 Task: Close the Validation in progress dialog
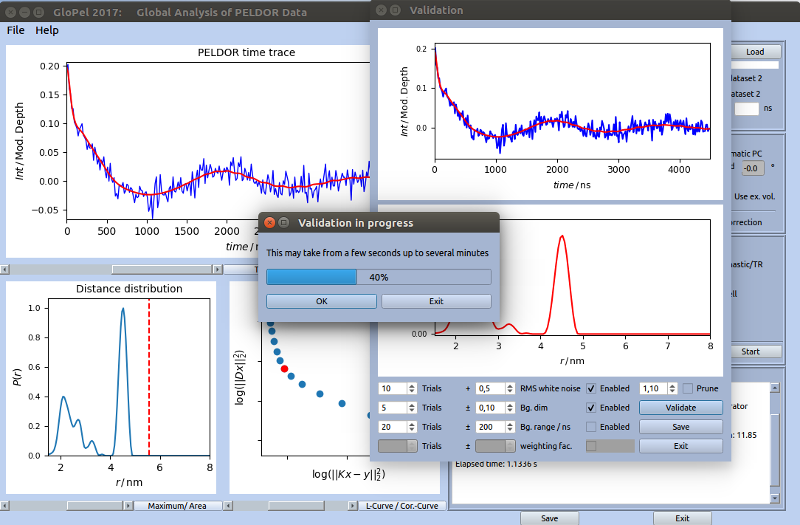268,222
